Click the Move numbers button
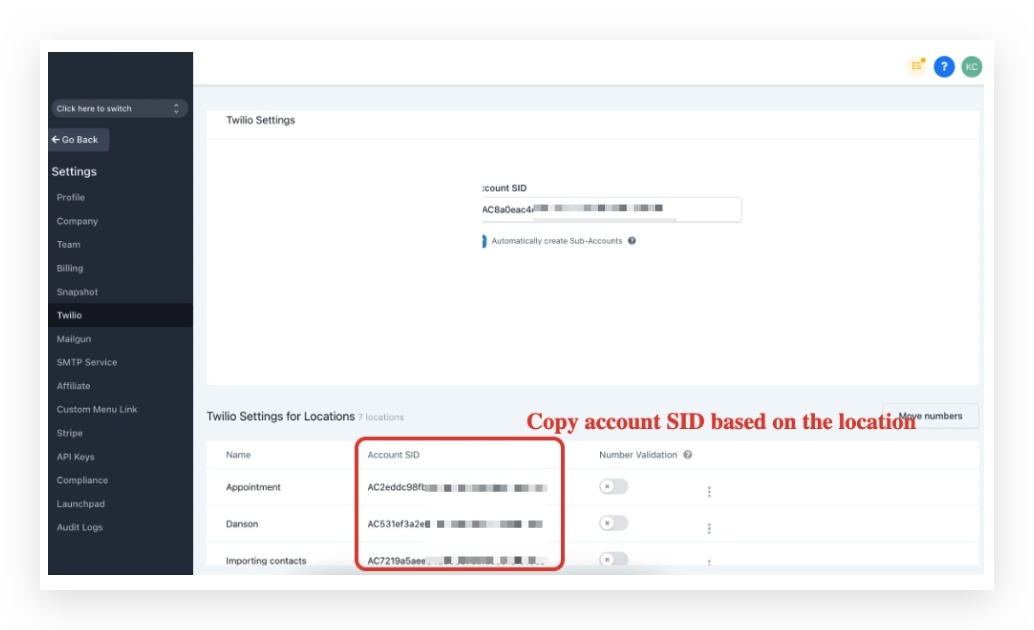 (930, 416)
